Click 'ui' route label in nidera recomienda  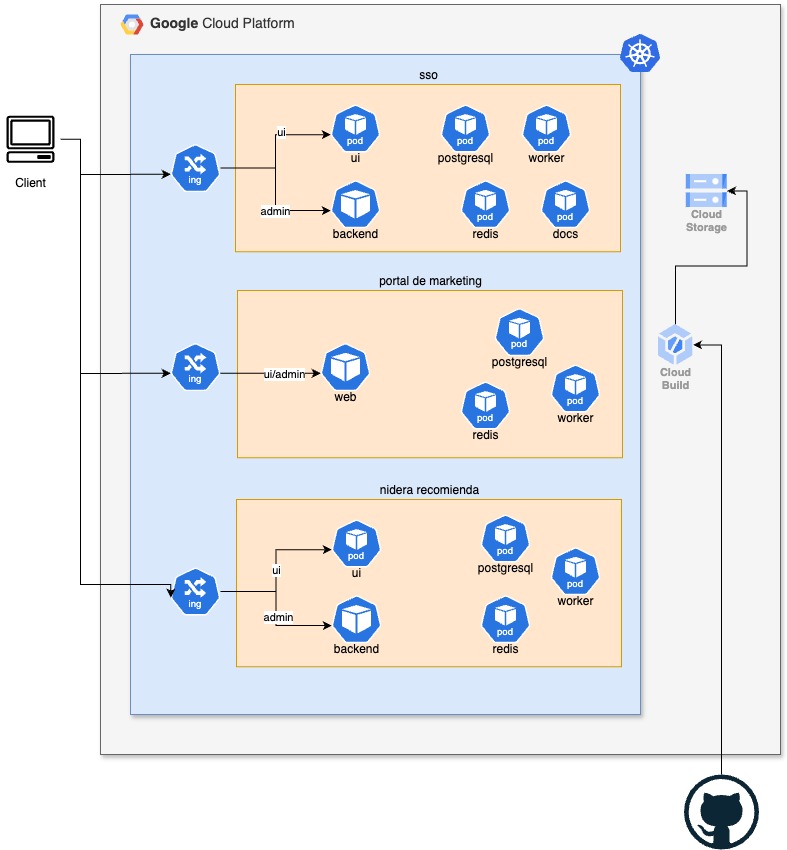[x=276, y=570]
